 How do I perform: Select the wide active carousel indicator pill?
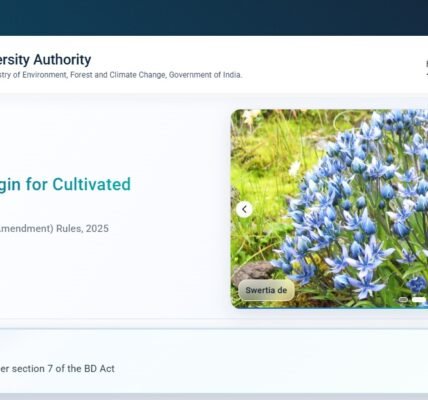419,299
